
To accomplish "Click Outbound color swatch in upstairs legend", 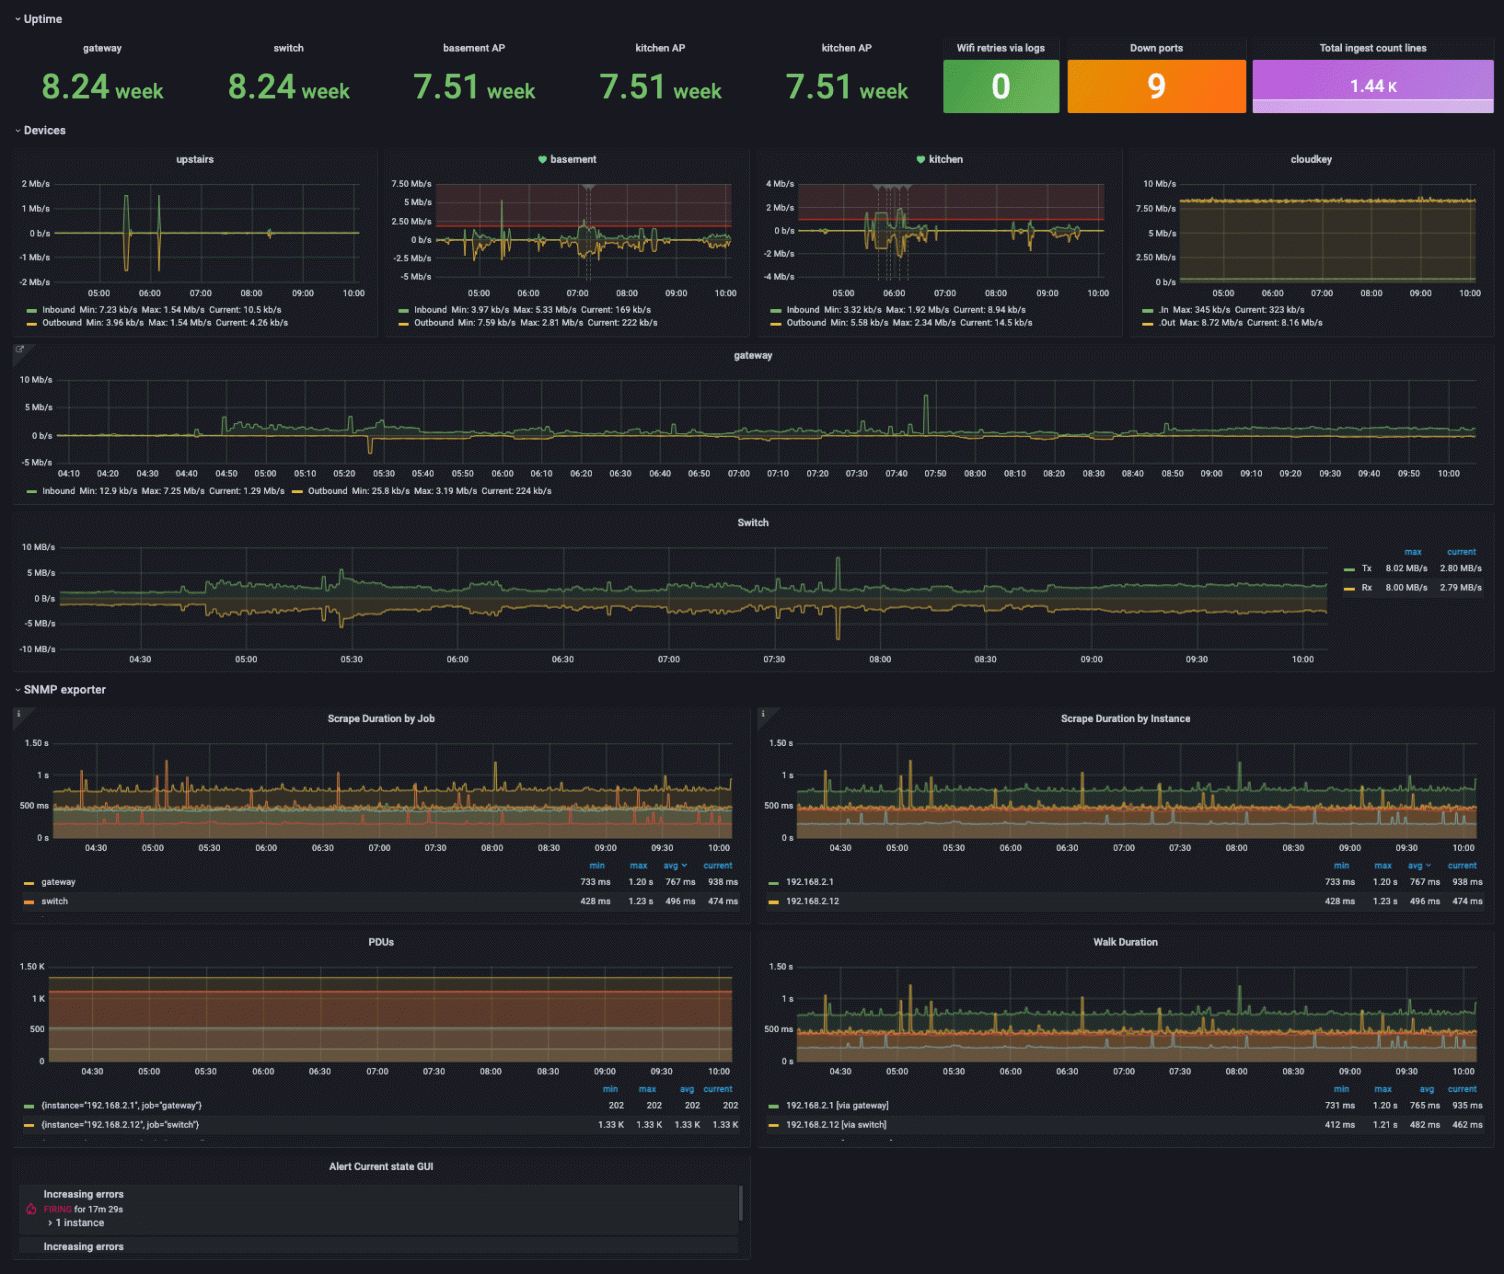I will point(32,323).
